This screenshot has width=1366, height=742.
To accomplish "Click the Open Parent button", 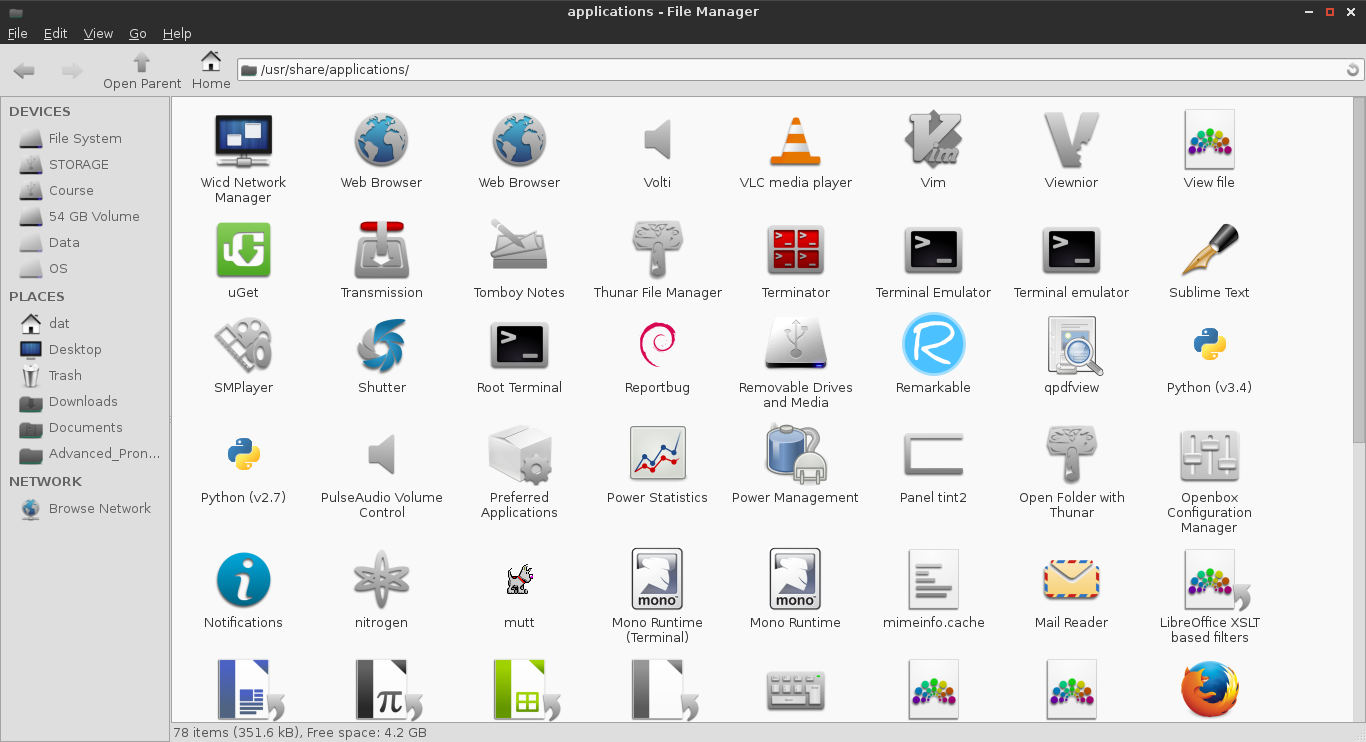I will [x=142, y=70].
